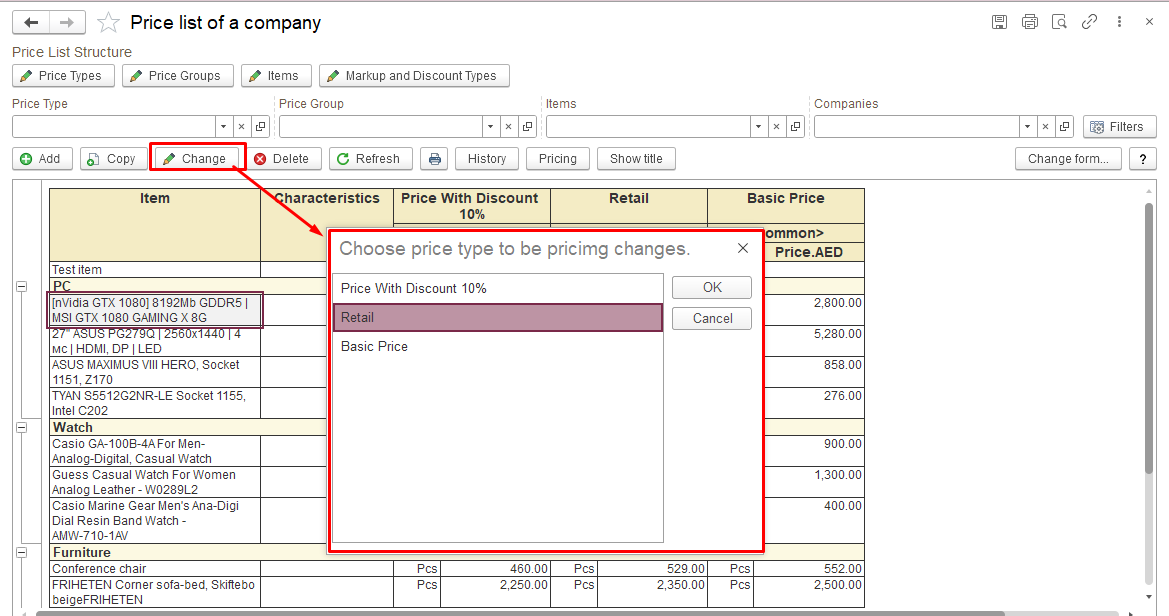Collapse the PC group in the table
The width and height of the screenshot is (1169, 616).
(x=22, y=286)
